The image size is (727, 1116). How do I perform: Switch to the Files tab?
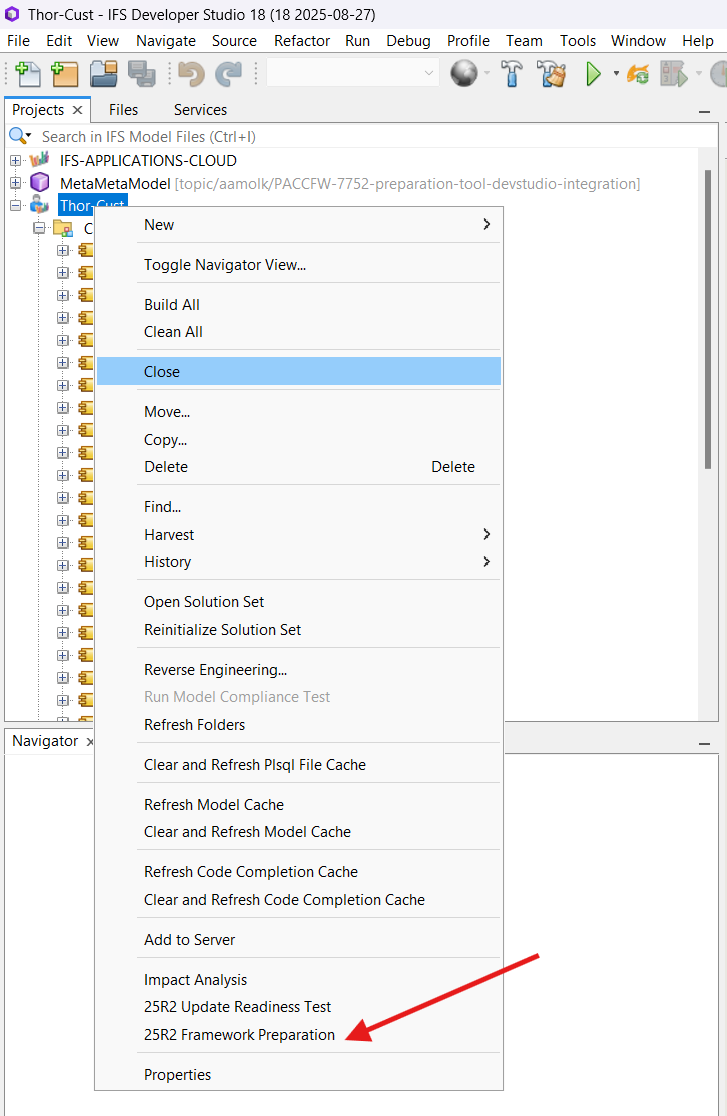coord(123,110)
